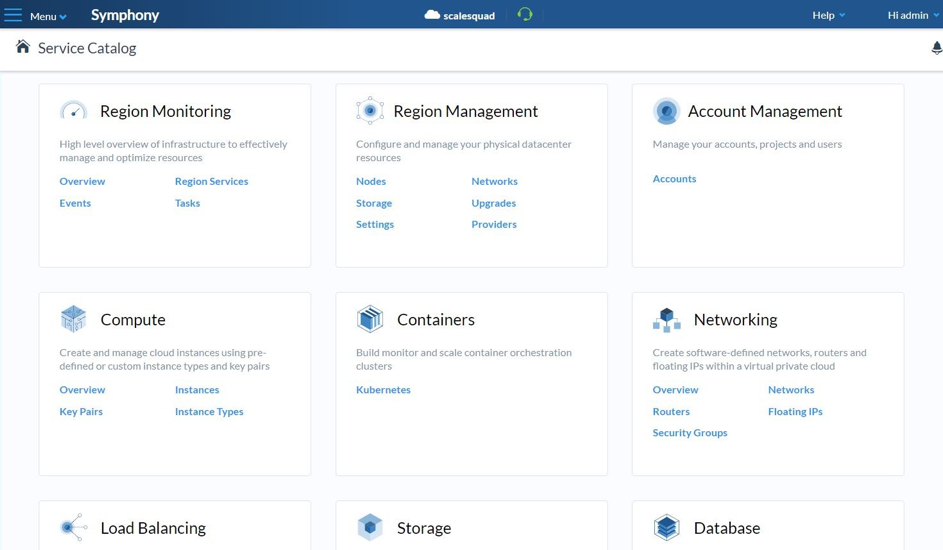Open the Routers link
This screenshot has height=550, width=943.
coord(671,411)
